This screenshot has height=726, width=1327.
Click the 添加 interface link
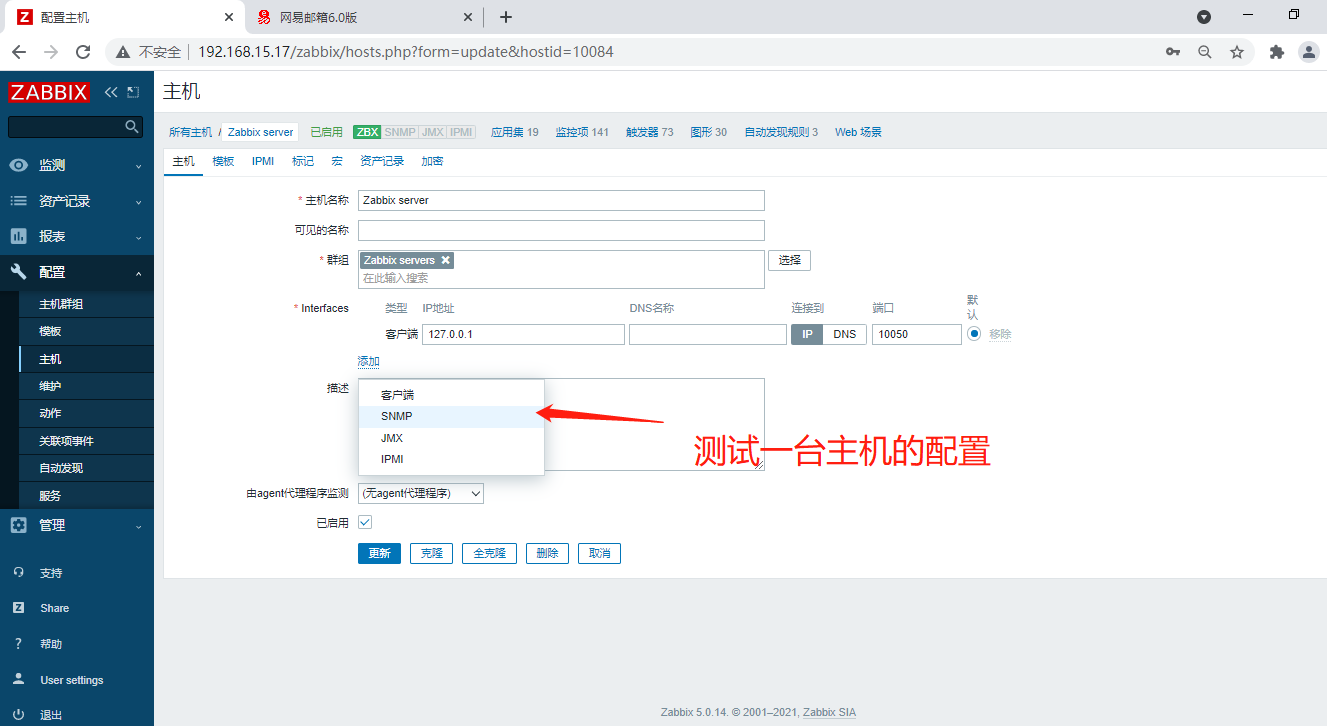tap(369, 361)
